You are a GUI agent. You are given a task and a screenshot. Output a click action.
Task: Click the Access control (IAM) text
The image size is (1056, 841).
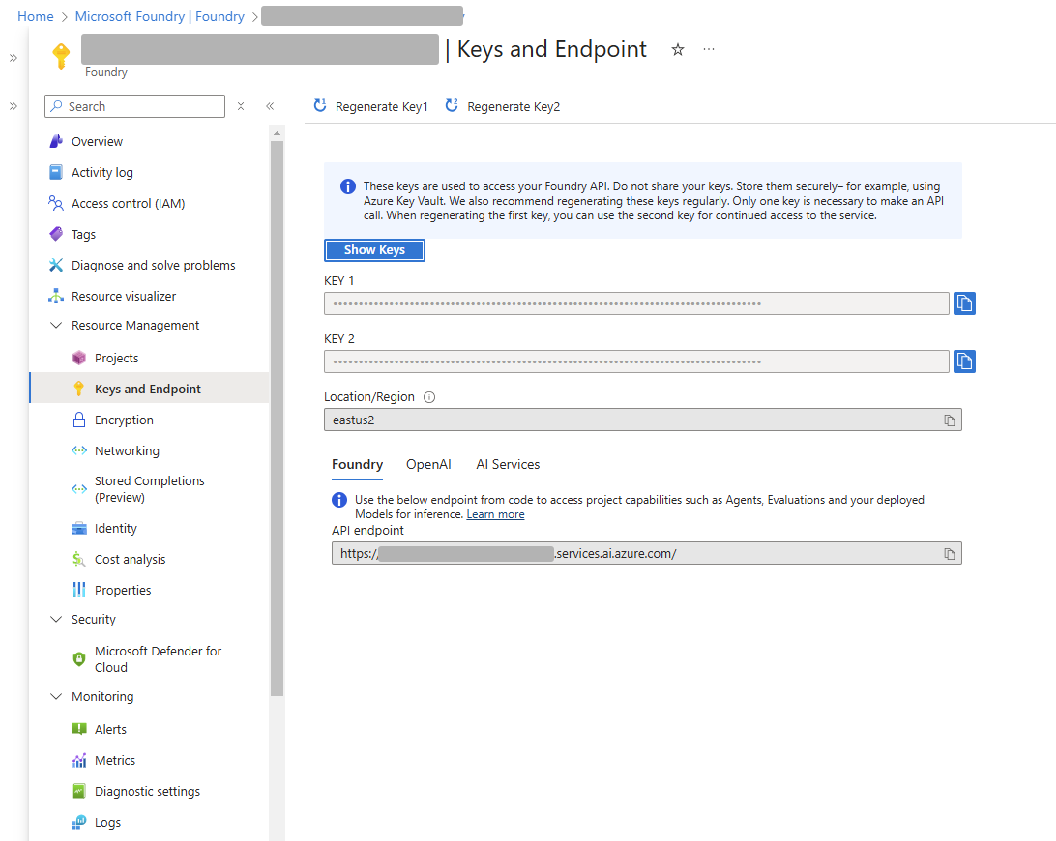pyautogui.click(x=128, y=203)
